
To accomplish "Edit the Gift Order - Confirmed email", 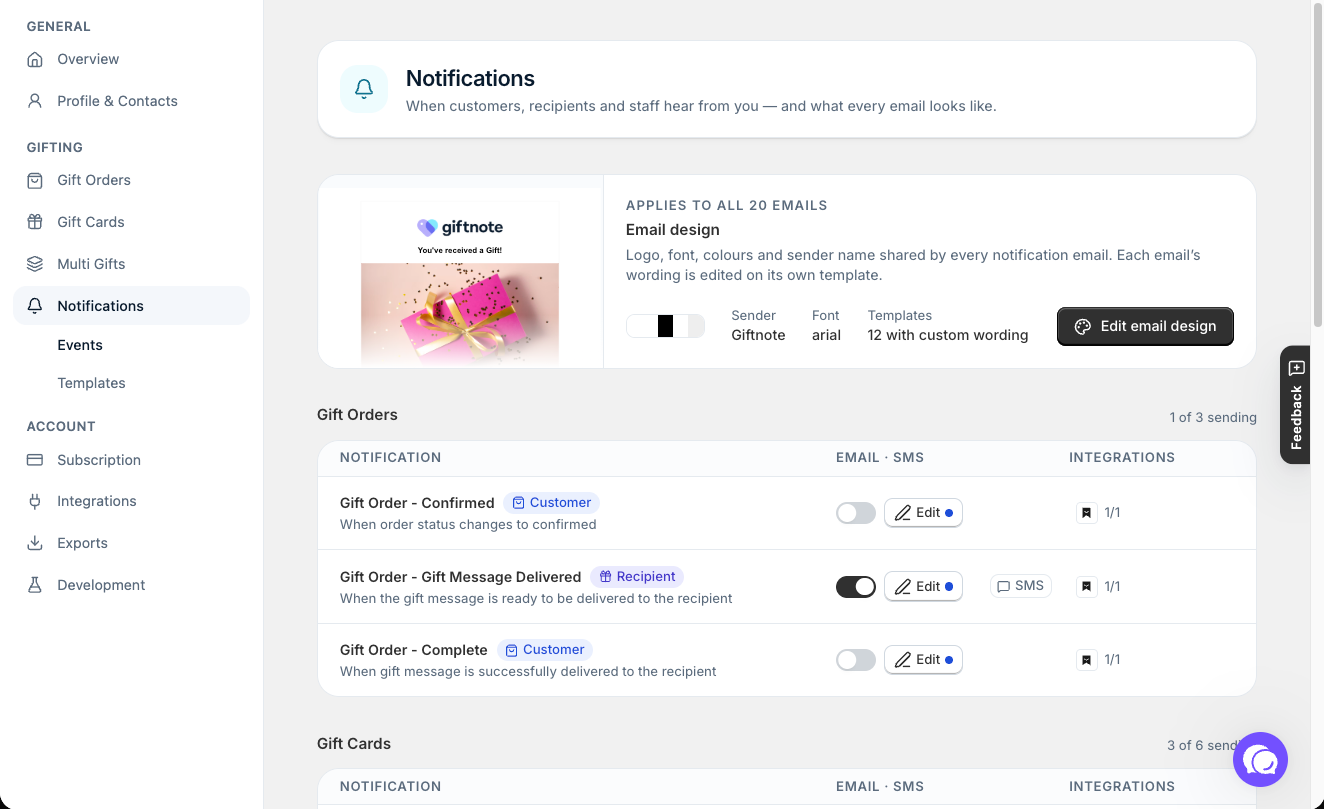I will click(x=923, y=513).
